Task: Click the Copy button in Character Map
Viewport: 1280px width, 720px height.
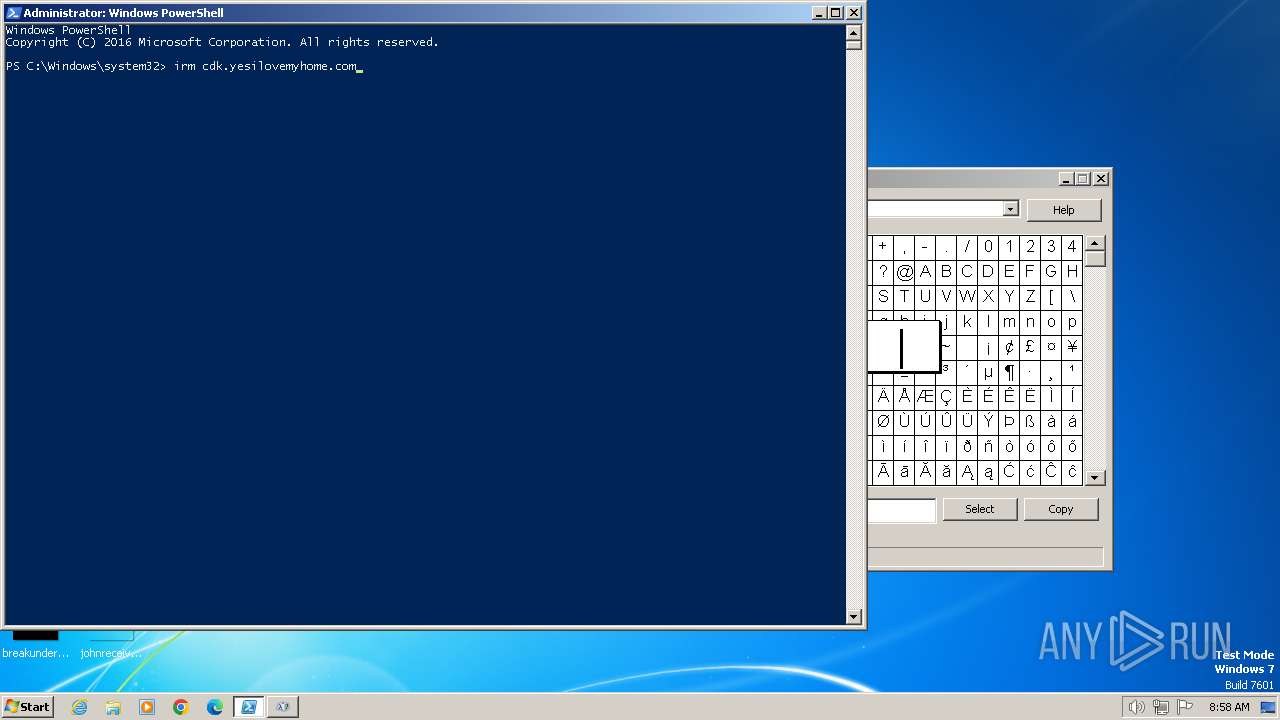Action: pyautogui.click(x=1061, y=509)
